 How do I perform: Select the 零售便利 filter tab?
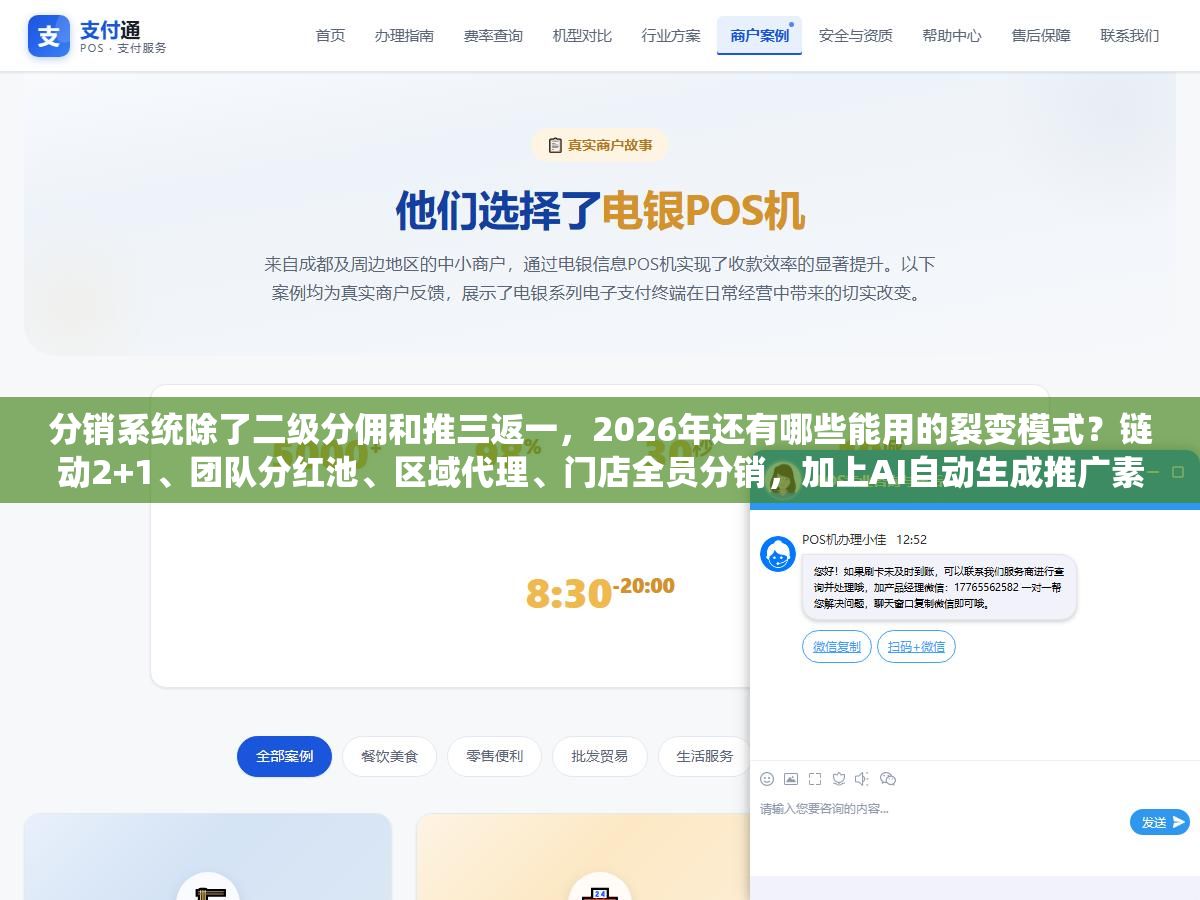coord(494,756)
